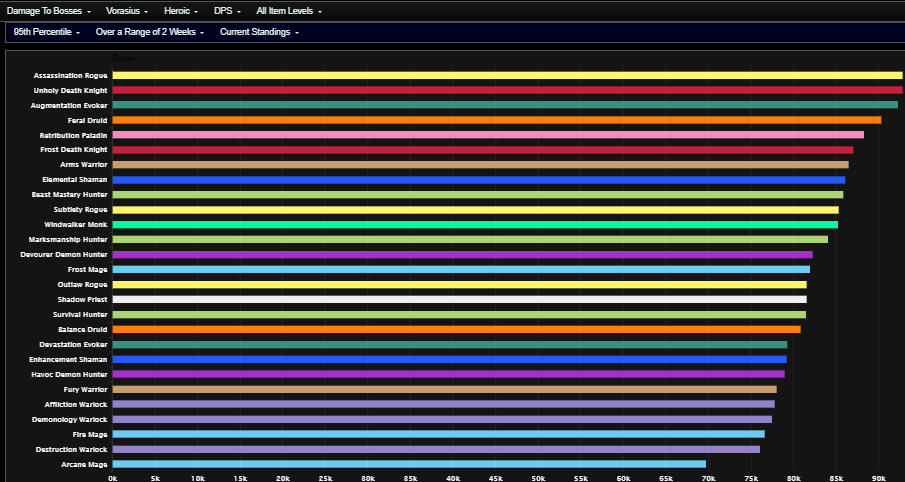This screenshot has width=905, height=482.
Task: Click the Havoc Demon Hunter label
Action: 69,375
